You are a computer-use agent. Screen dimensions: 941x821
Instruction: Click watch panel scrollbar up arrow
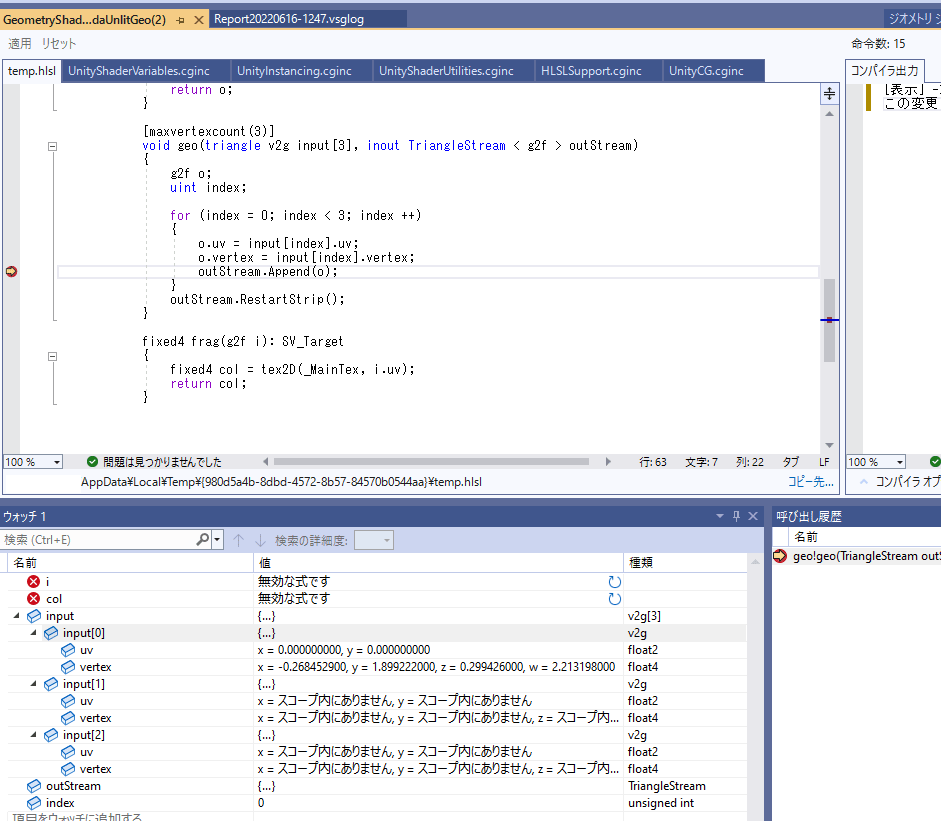pyautogui.click(x=756, y=562)
